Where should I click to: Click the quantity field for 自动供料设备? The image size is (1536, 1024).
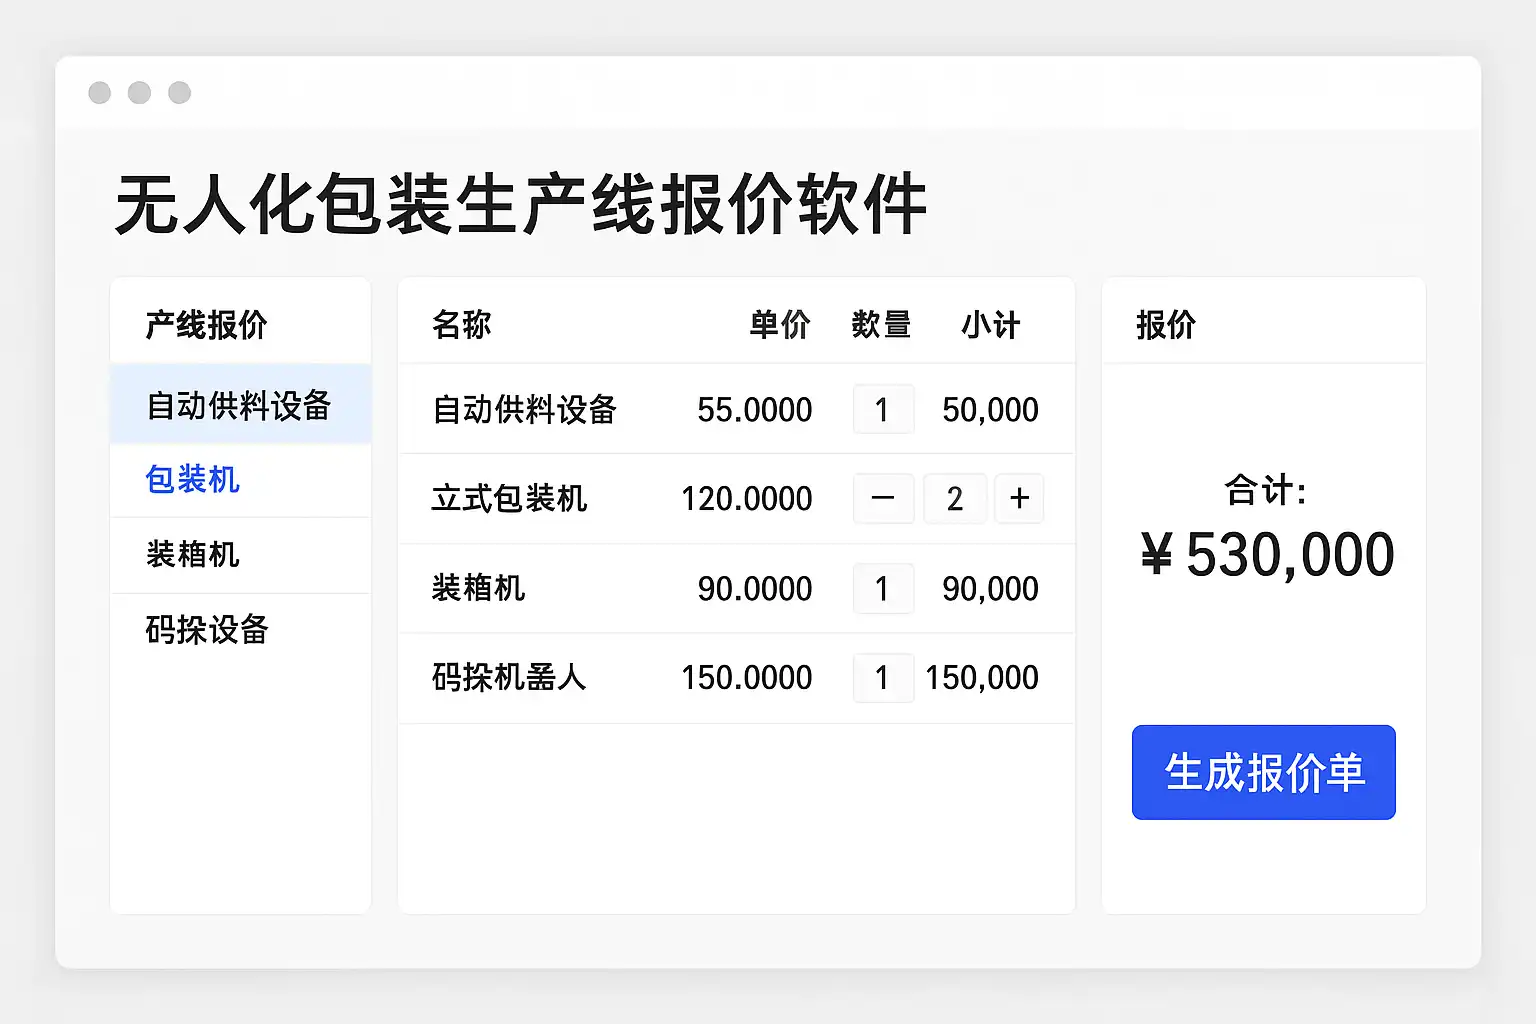(x=882, y=409)
